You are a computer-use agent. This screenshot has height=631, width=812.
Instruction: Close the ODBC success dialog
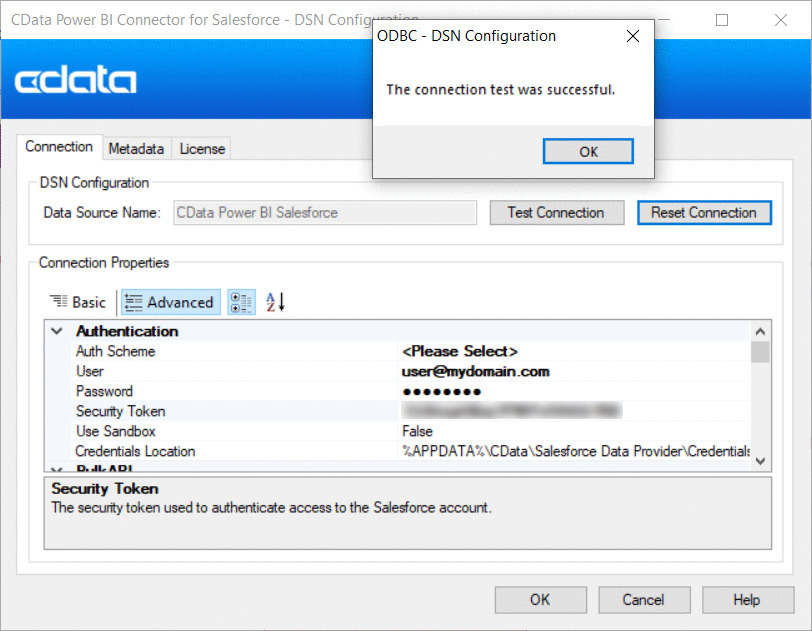(x=588, y=151)
